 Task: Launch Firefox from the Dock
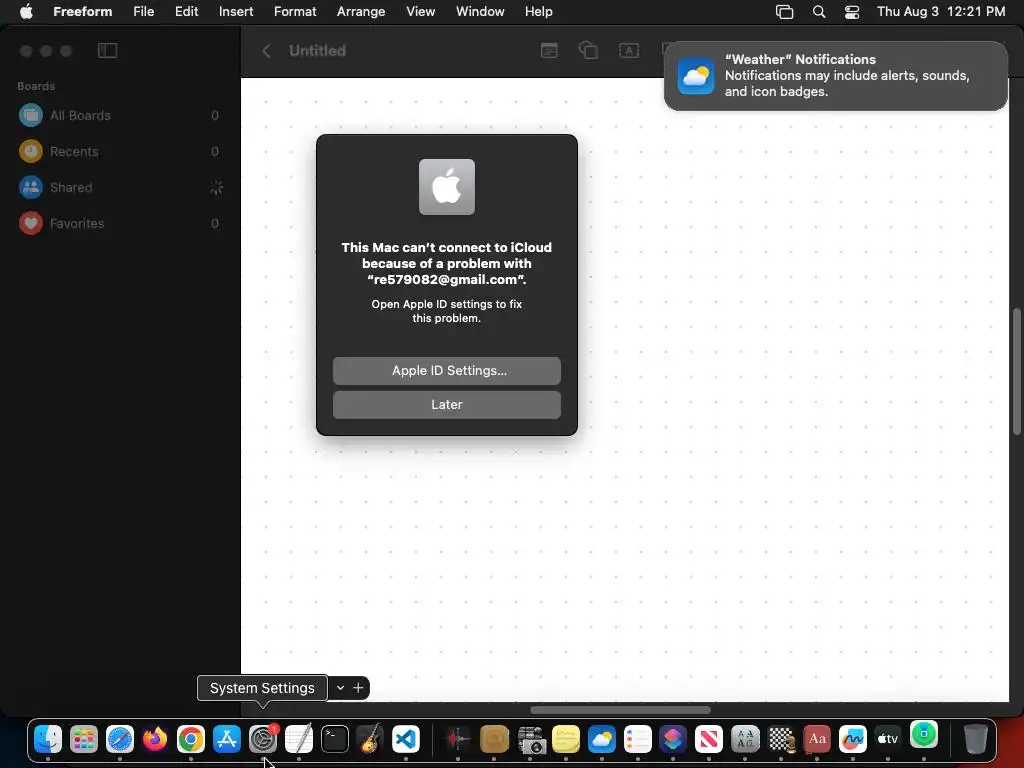pos(155,739)
